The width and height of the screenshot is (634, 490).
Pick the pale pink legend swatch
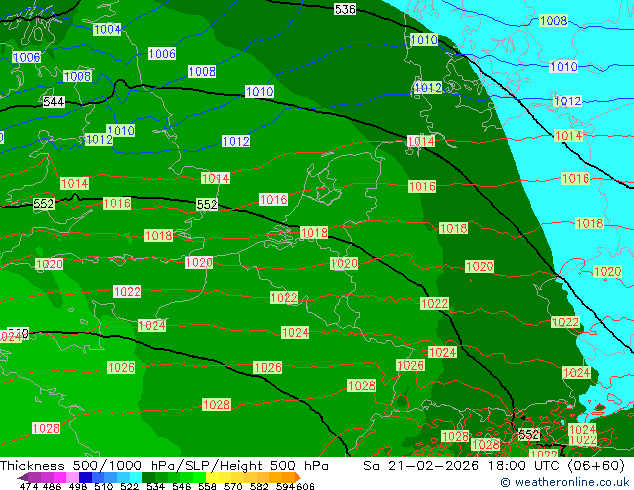72,477
